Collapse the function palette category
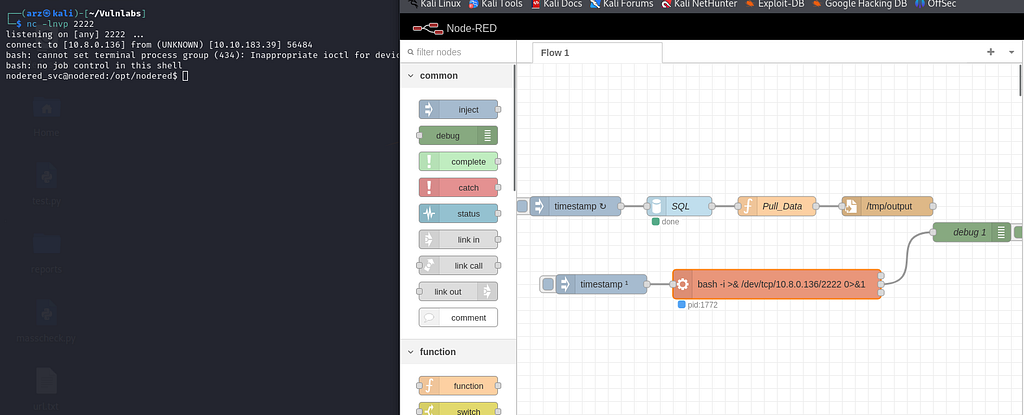 [411, 352]
